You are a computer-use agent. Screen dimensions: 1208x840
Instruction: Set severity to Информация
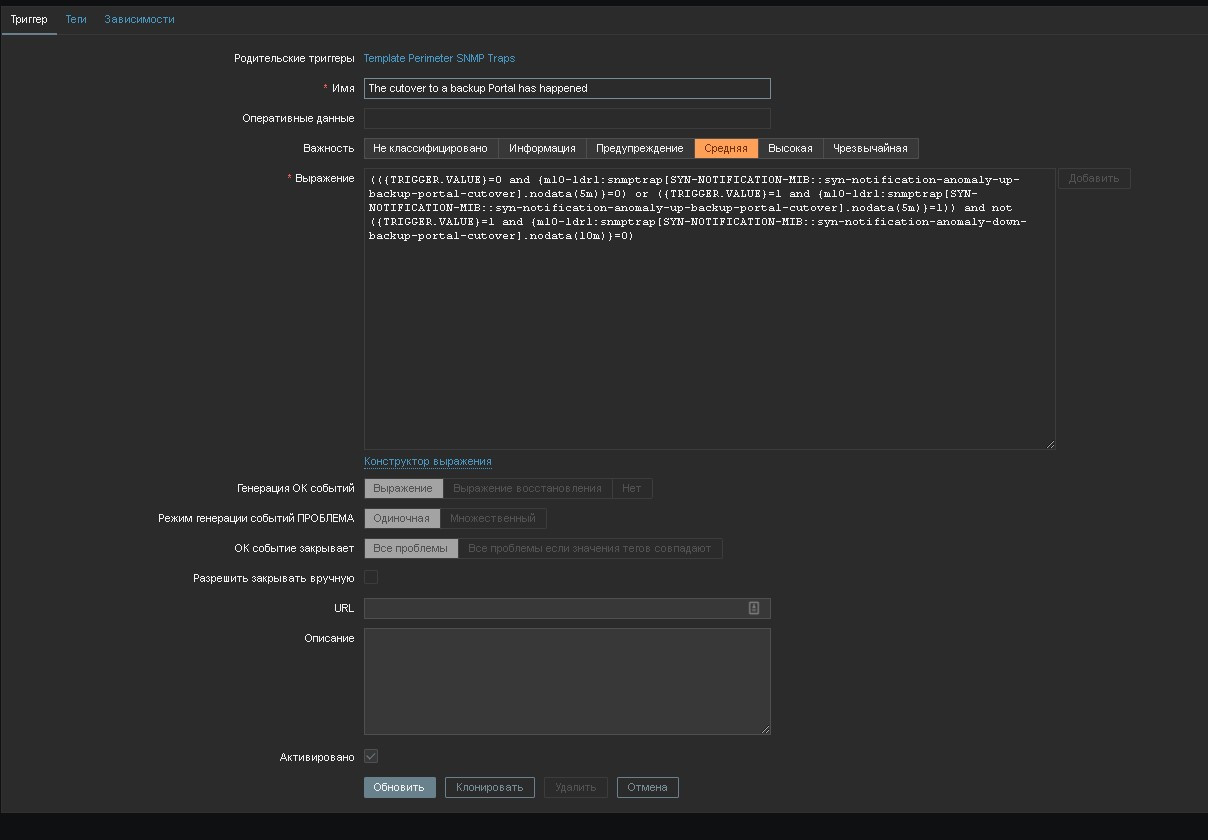pyautogui.click(x=542, y=148)
